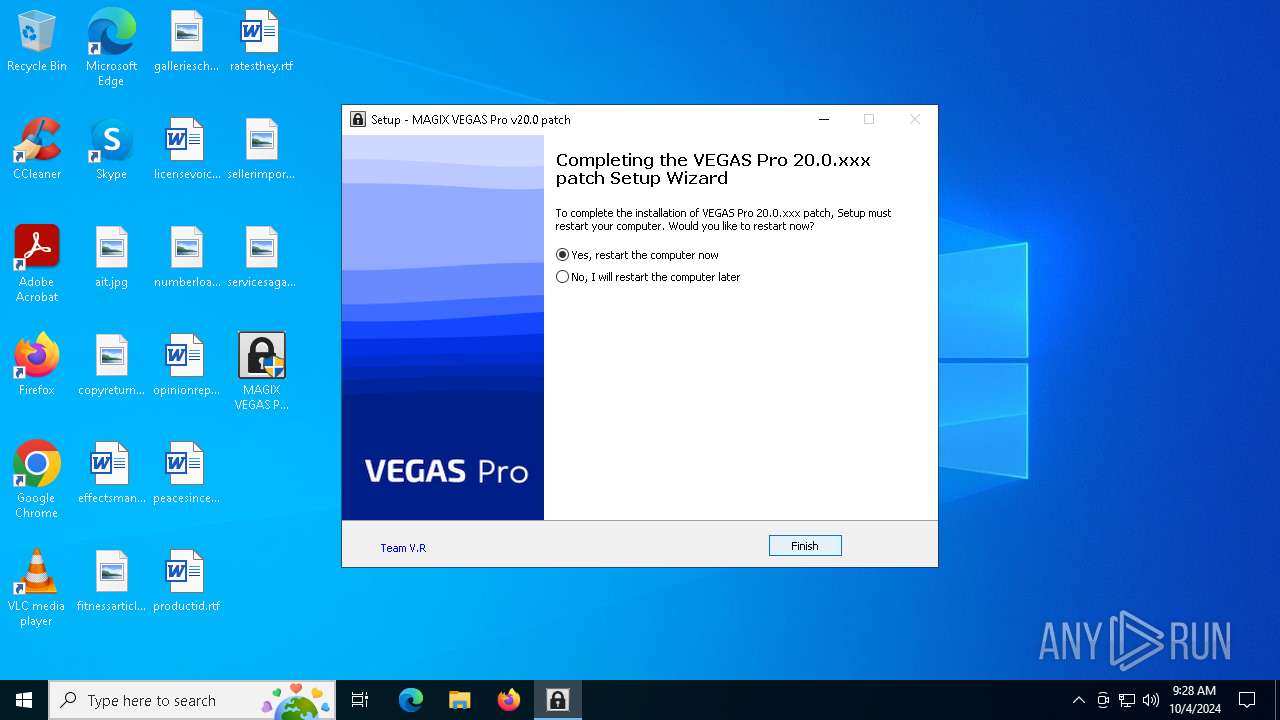Image resolution: width=1280 pixels, height=720 pixels.
Task: Click the taskbar search box
Action: [x=192, y=700]
